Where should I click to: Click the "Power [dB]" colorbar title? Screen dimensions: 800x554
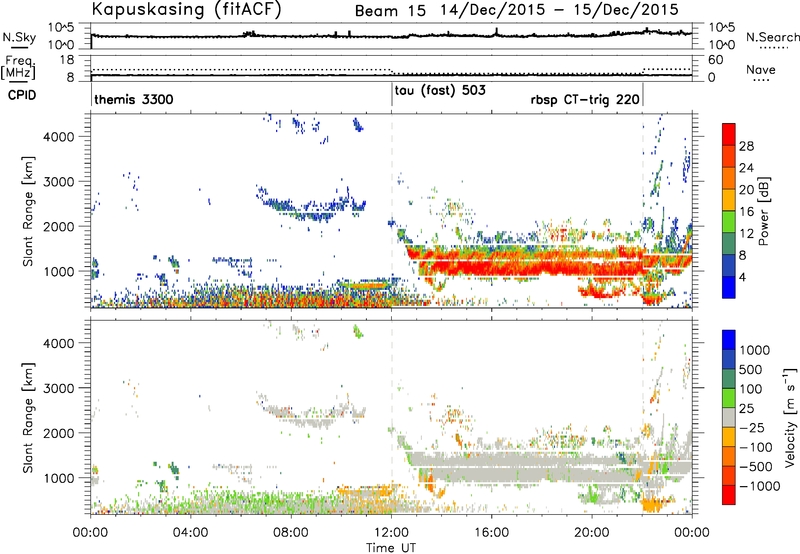click(764, 211)
